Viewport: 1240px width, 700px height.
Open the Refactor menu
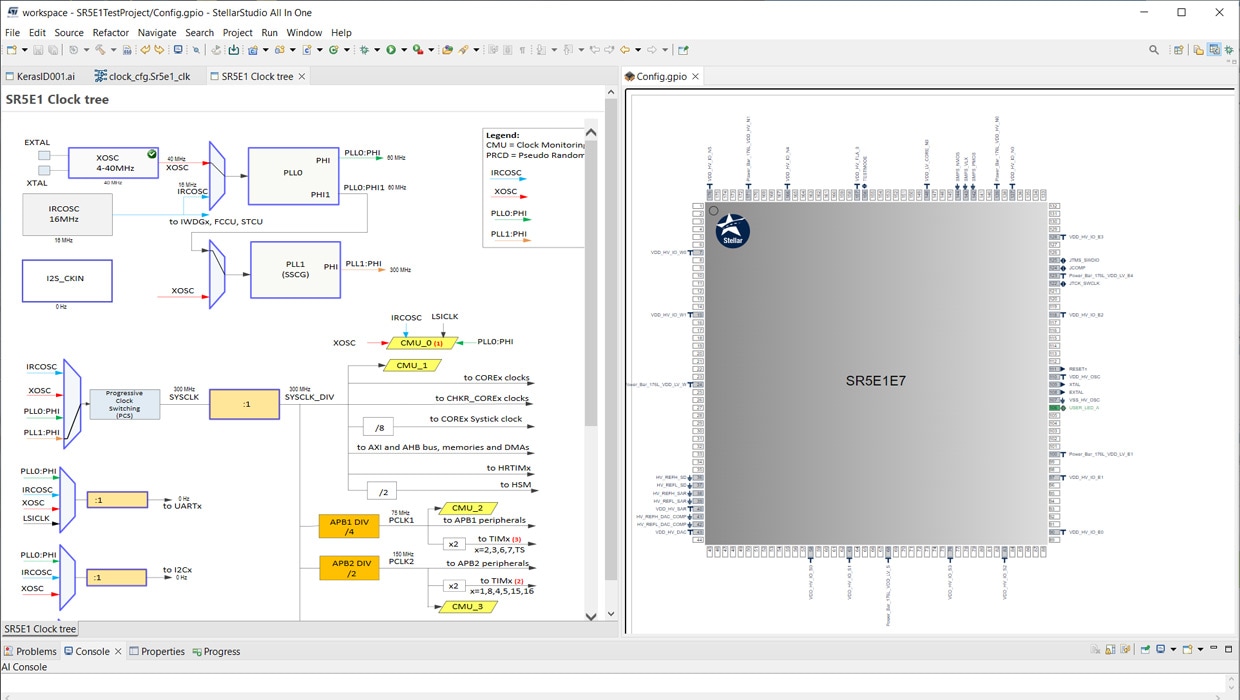tap(111, 32)
